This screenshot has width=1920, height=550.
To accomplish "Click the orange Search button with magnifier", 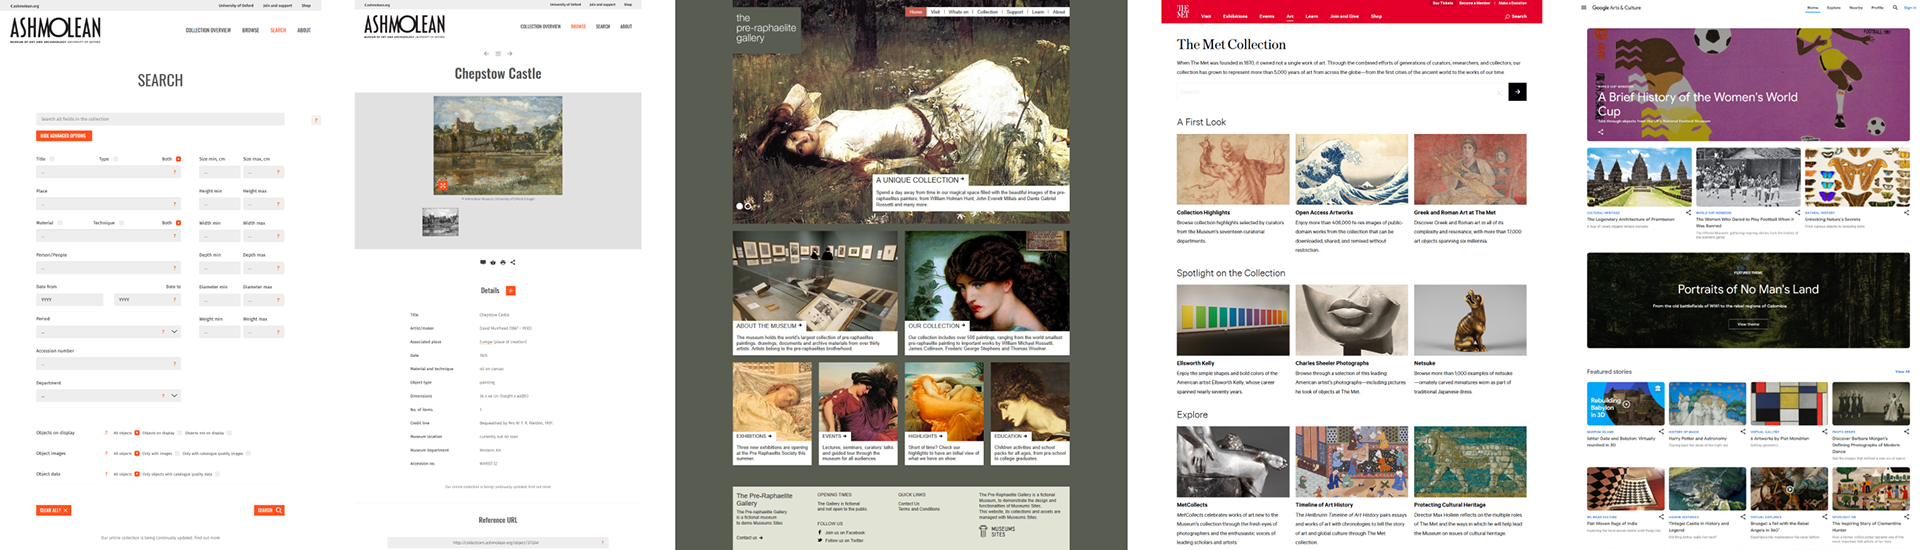I will pyautogui.click(x=270, y=510).
